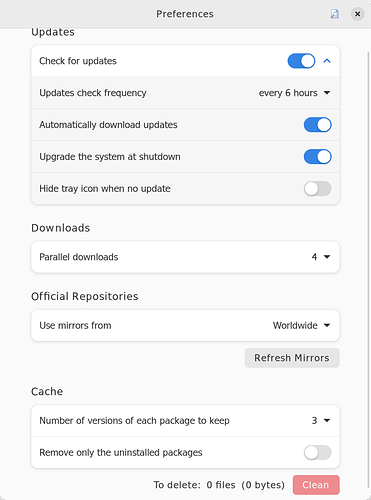Click the 'Check for updates' row label
The width and height of the screenshot is (371, 500).
(78, 61)
